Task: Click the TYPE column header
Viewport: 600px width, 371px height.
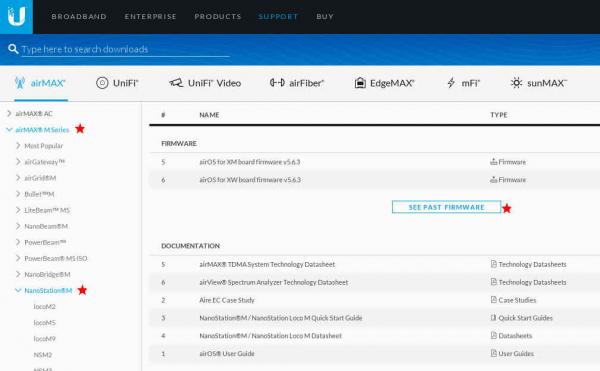Action: pyautogui.click(x=499, y=115)
